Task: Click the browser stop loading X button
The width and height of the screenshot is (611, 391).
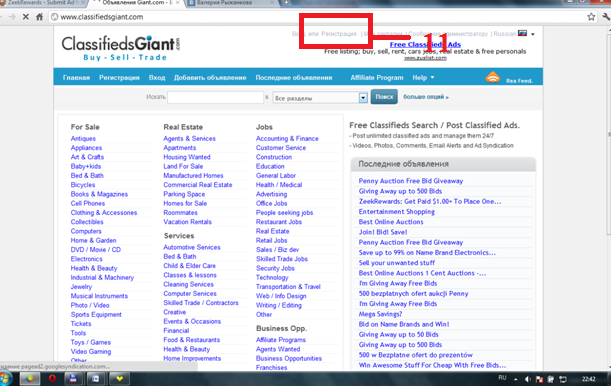Action: [x=25, y=17]
